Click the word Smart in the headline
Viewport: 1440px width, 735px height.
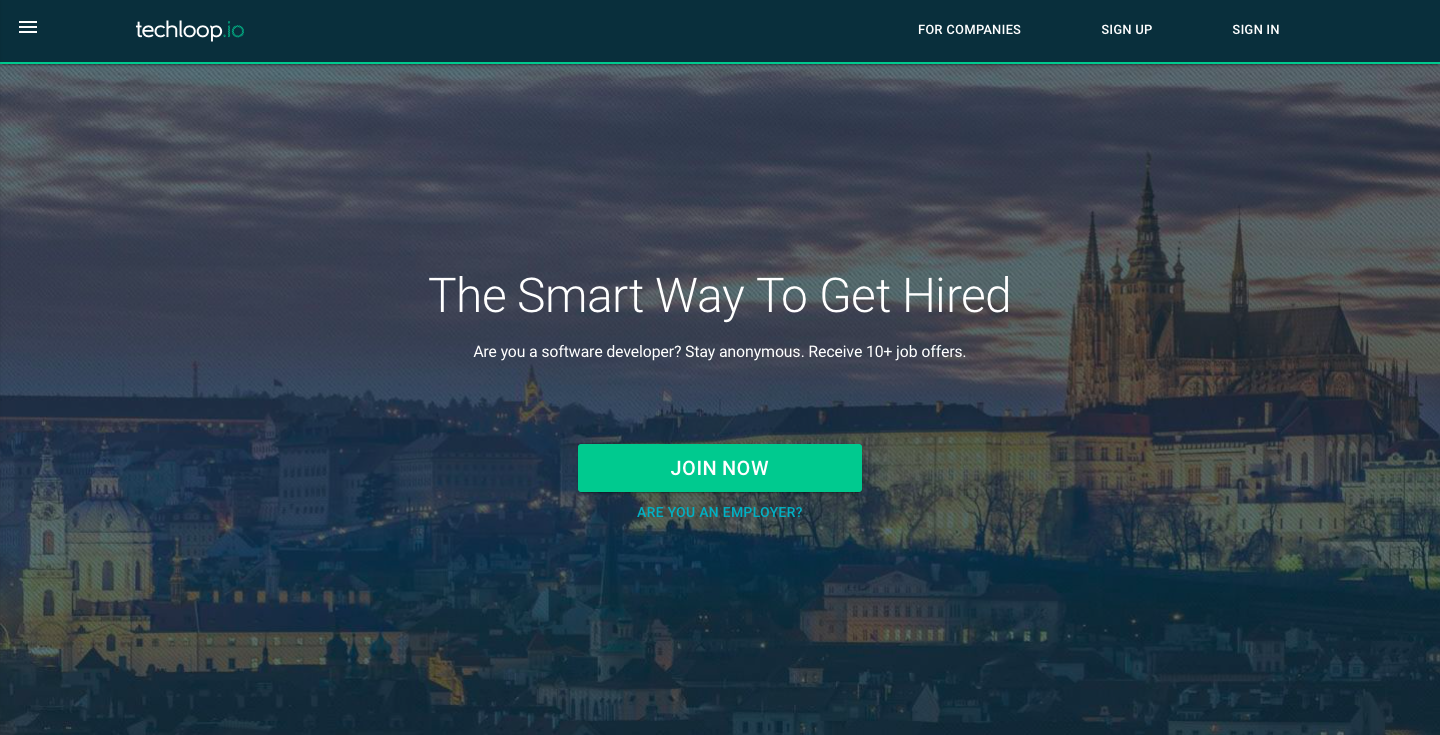tap(581, 296)
